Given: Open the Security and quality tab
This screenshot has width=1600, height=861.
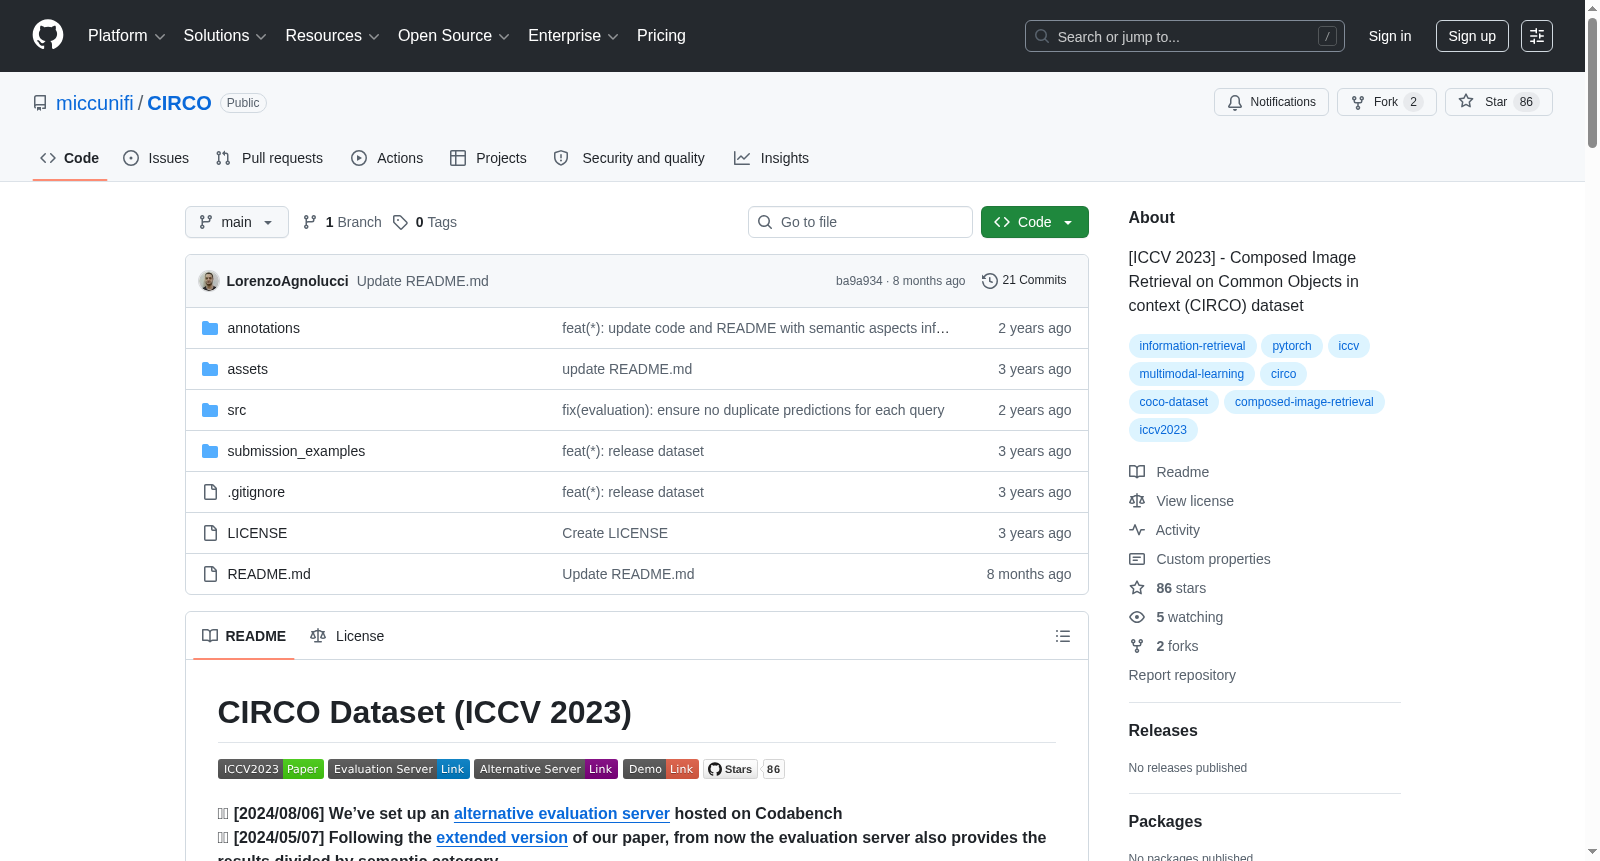Looking at the screenshot, I should click(629, 158).
